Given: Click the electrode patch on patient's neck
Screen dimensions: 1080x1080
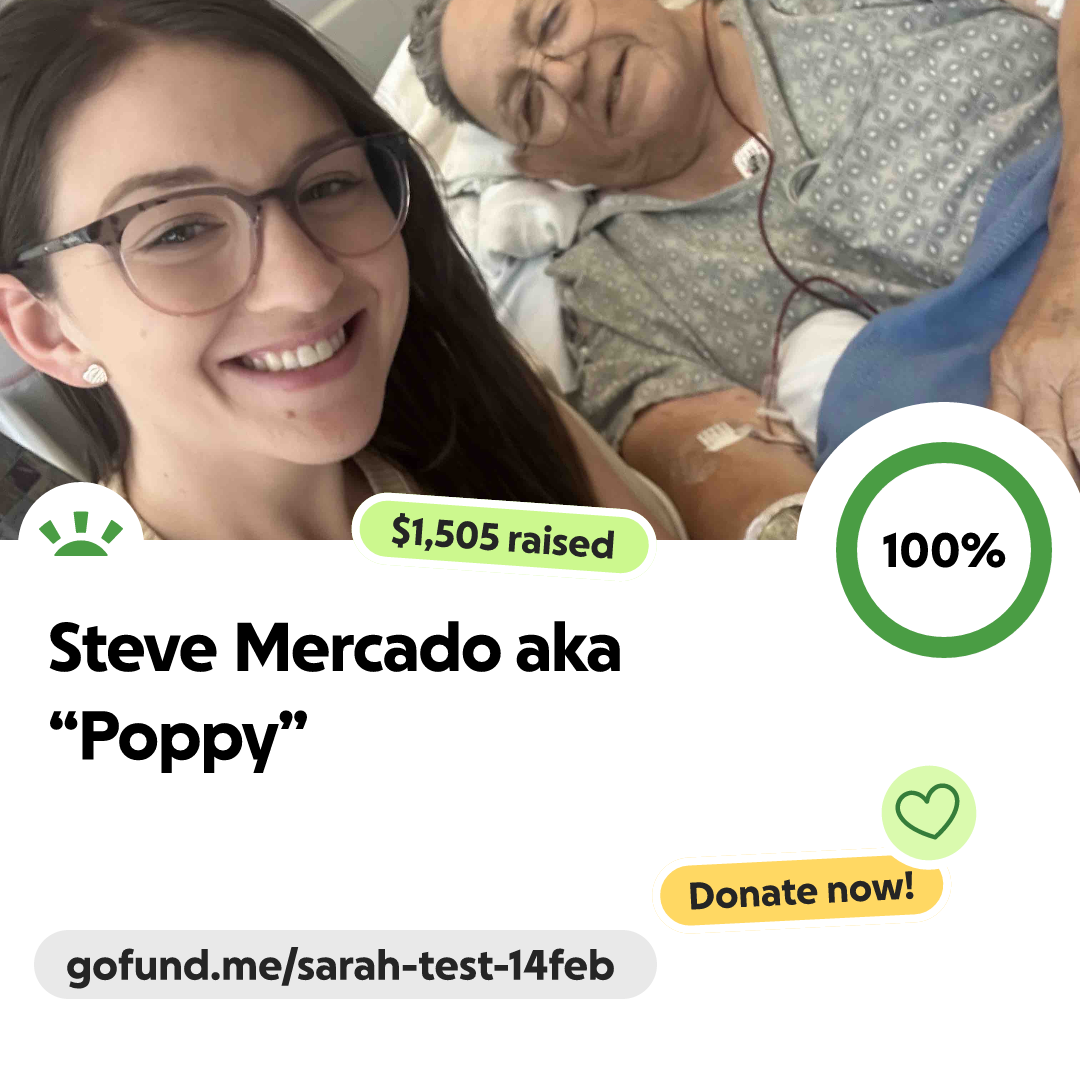Looking at the screenshot, I should click(x=752, y=155).
